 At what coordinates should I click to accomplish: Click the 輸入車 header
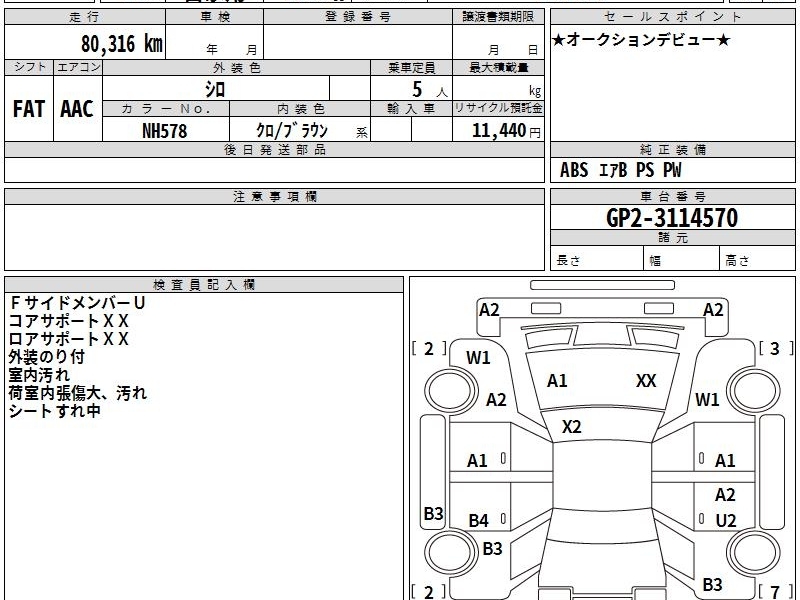pos(411,109)
